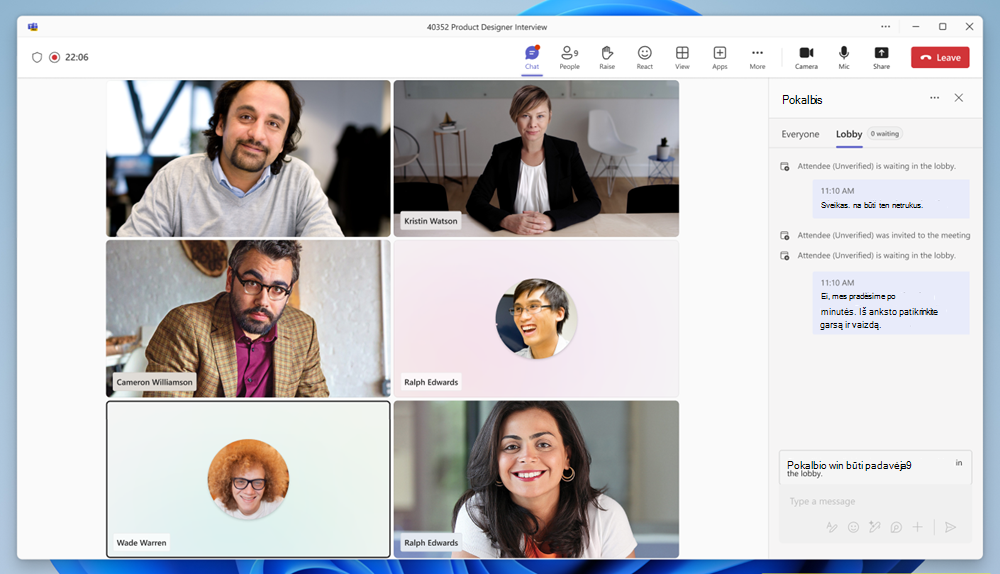Image resolution: width=1000 pixels, height=574 pixels.
Task: Open the message formatting options
Action: [x=832, y=527]
